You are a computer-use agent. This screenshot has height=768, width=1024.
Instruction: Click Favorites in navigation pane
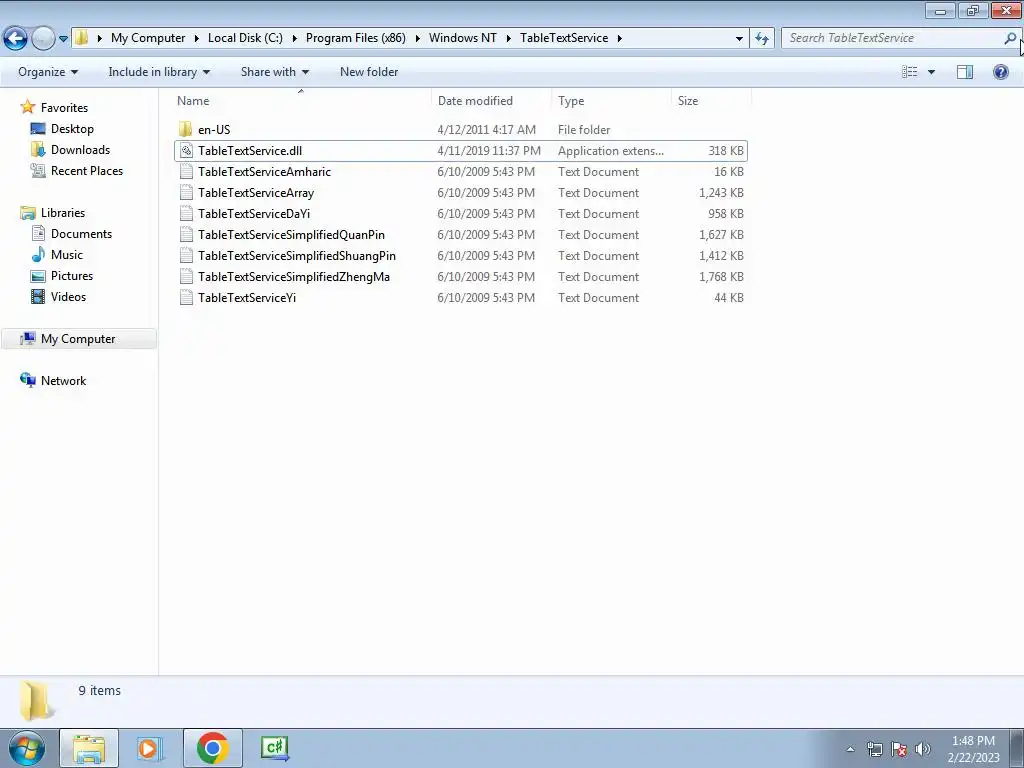(64, 108)
